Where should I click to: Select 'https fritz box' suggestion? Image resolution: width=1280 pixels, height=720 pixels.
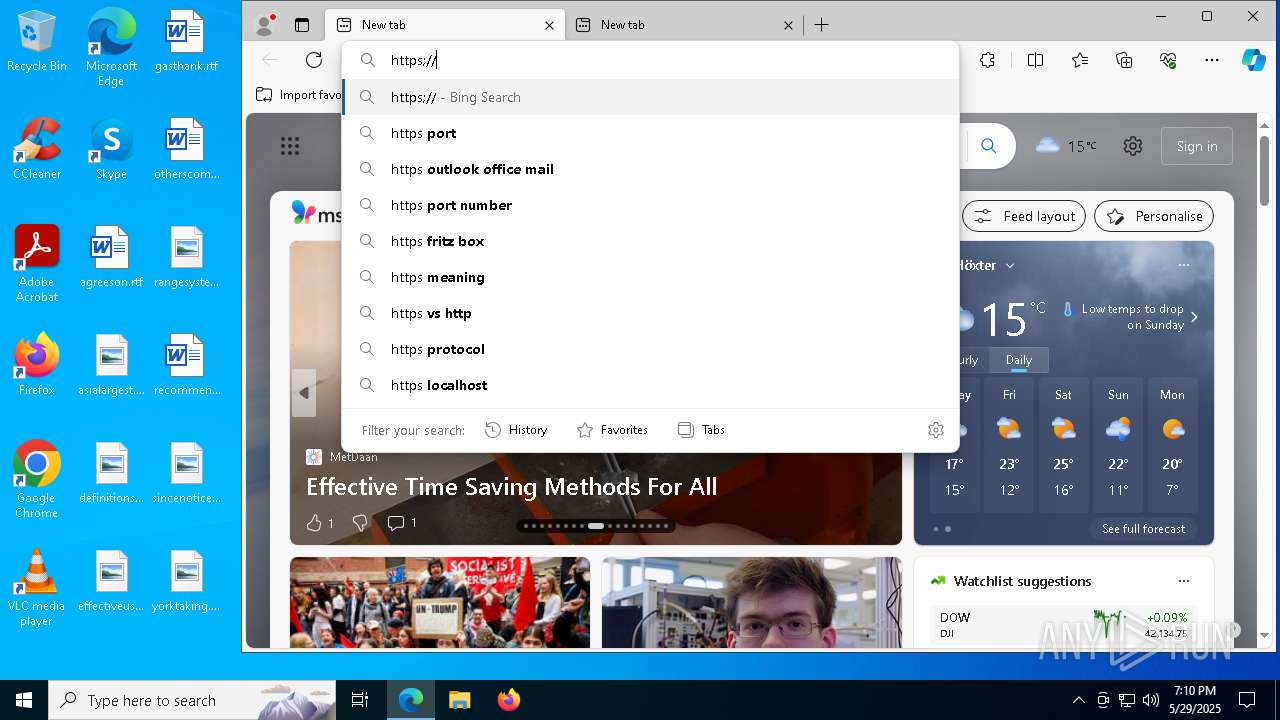tap(650, 241)
